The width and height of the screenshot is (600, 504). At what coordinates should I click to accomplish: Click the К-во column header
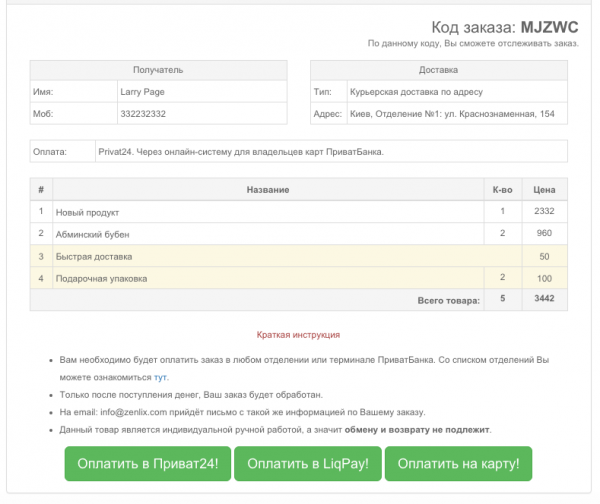point(502,189)
